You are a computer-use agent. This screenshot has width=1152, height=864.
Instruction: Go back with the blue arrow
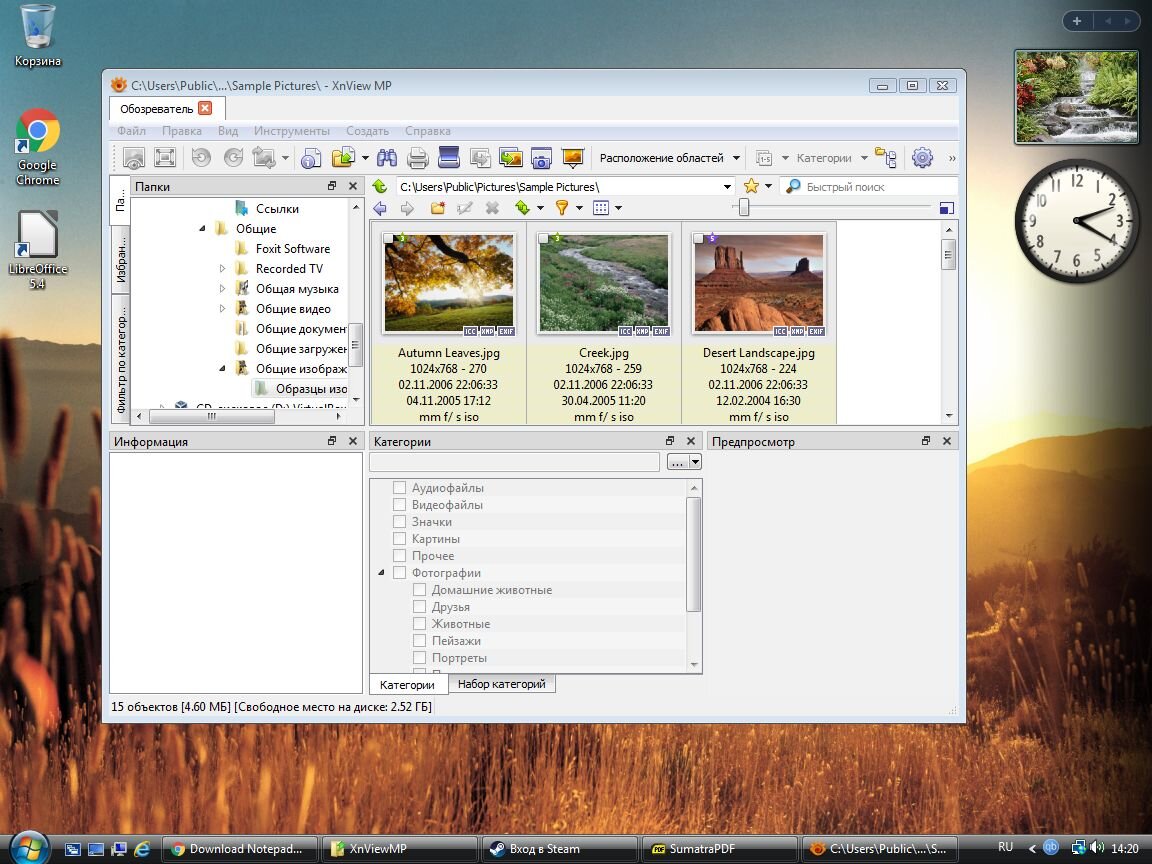click(380, 209)
